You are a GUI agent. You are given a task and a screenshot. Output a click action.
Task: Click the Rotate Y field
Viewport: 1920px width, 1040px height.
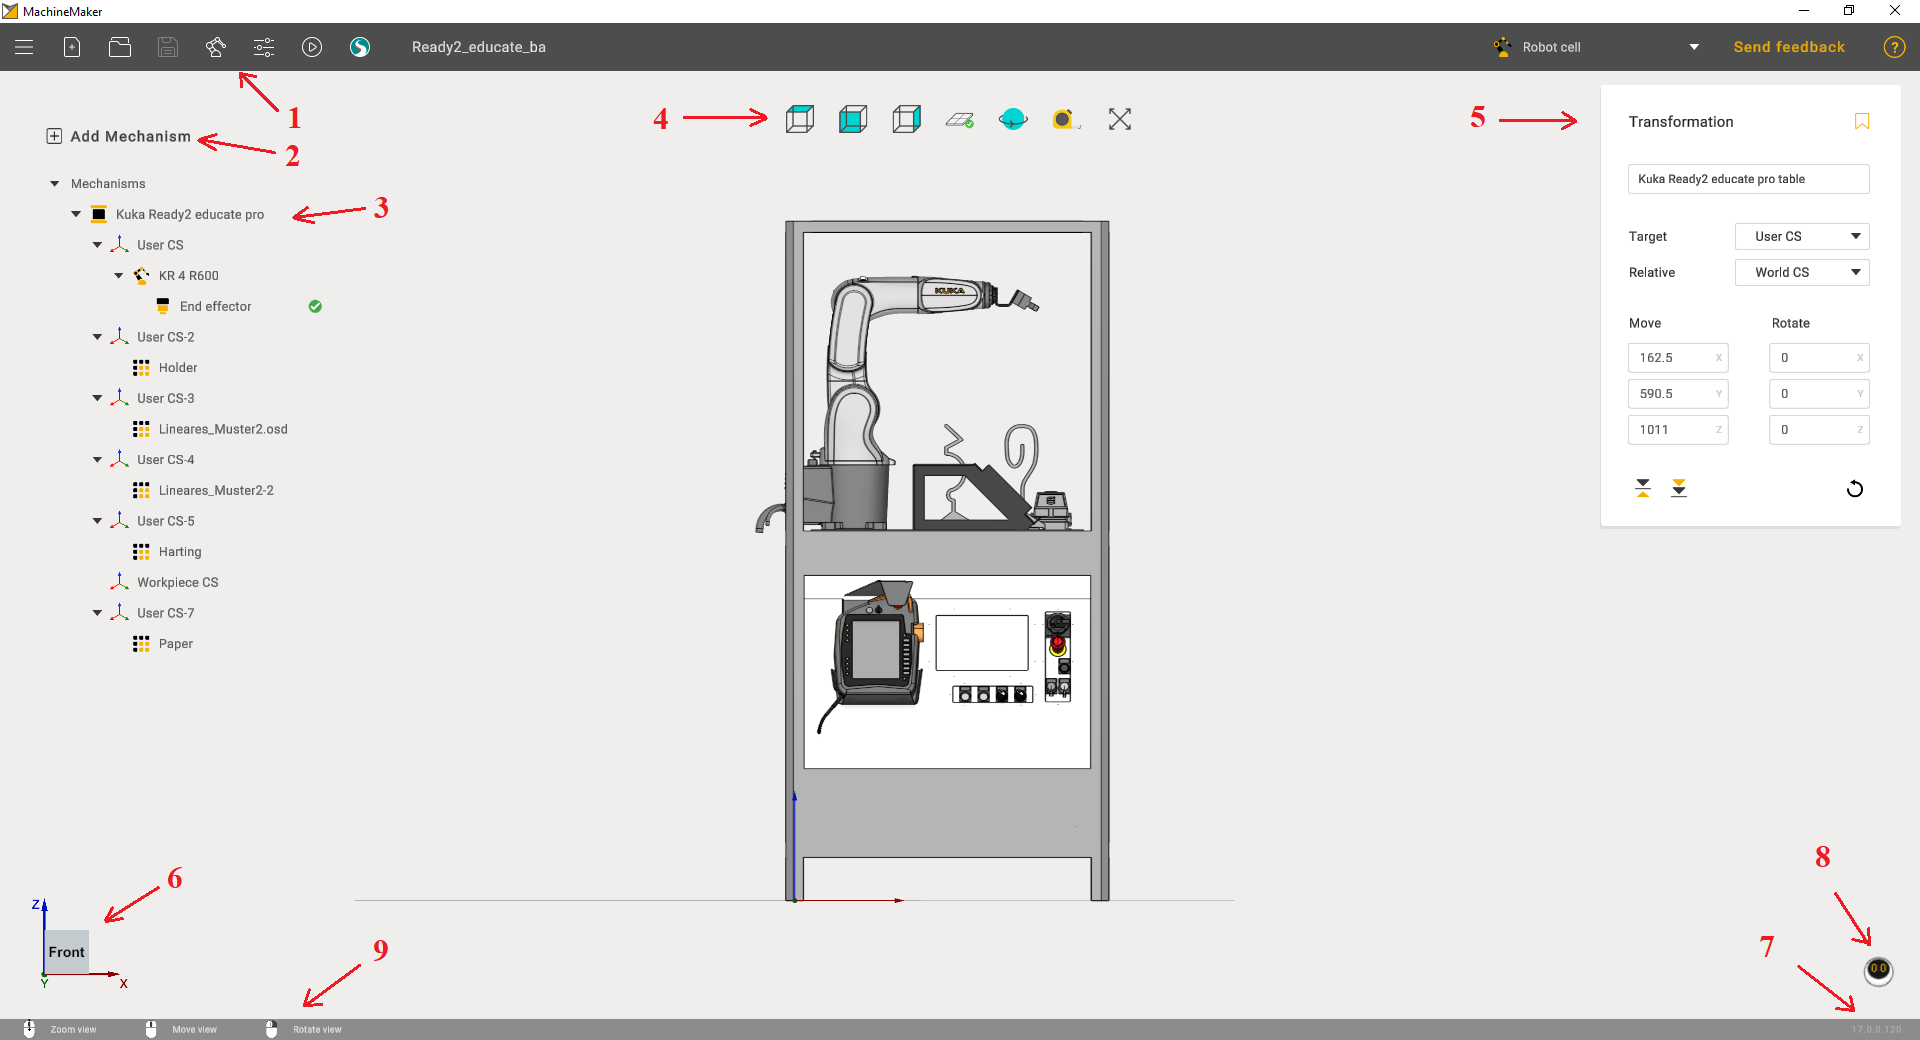pos(1819,394)
